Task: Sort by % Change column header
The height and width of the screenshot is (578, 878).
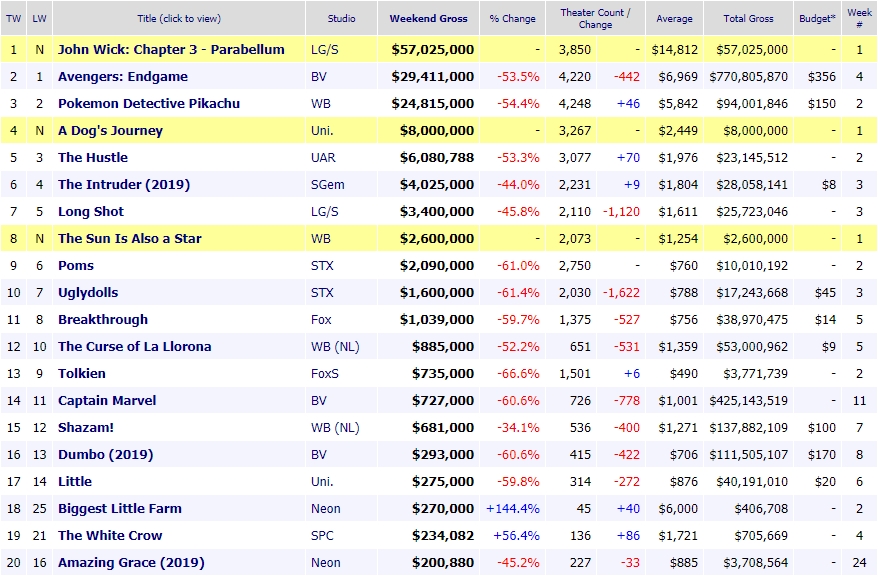Action: coord(512,18)
